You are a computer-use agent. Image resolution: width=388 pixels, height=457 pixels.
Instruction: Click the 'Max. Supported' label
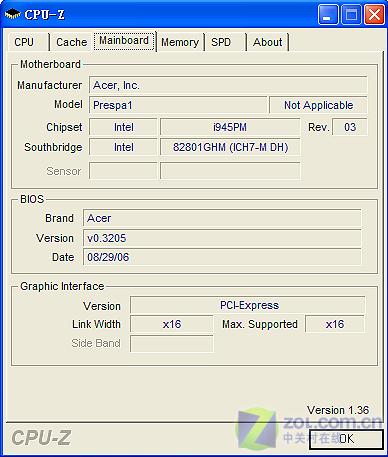260,324
